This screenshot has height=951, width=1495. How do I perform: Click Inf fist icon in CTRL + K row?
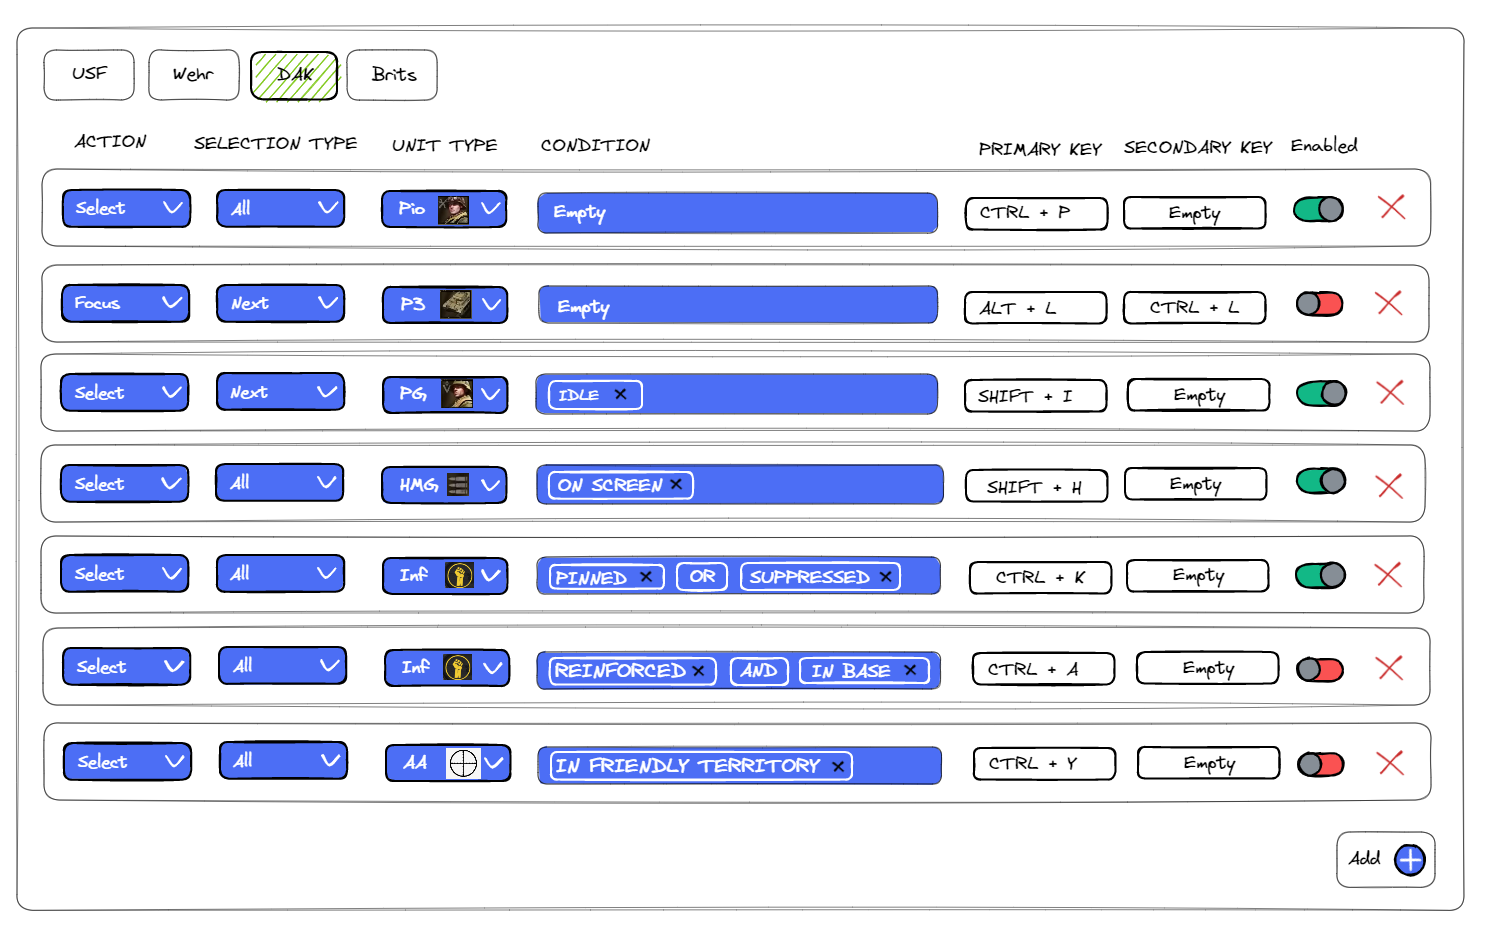click(459, 575)
